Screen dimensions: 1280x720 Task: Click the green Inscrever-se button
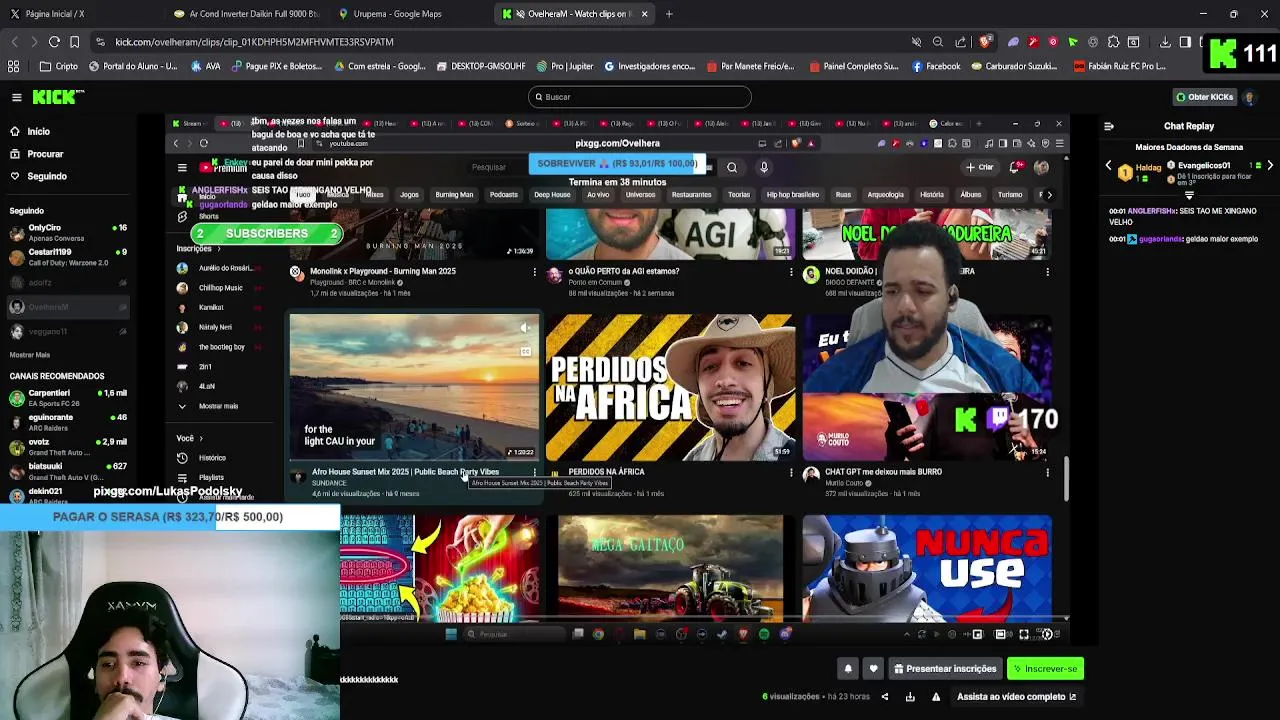pyautogui.click(x=1045, y=669)
